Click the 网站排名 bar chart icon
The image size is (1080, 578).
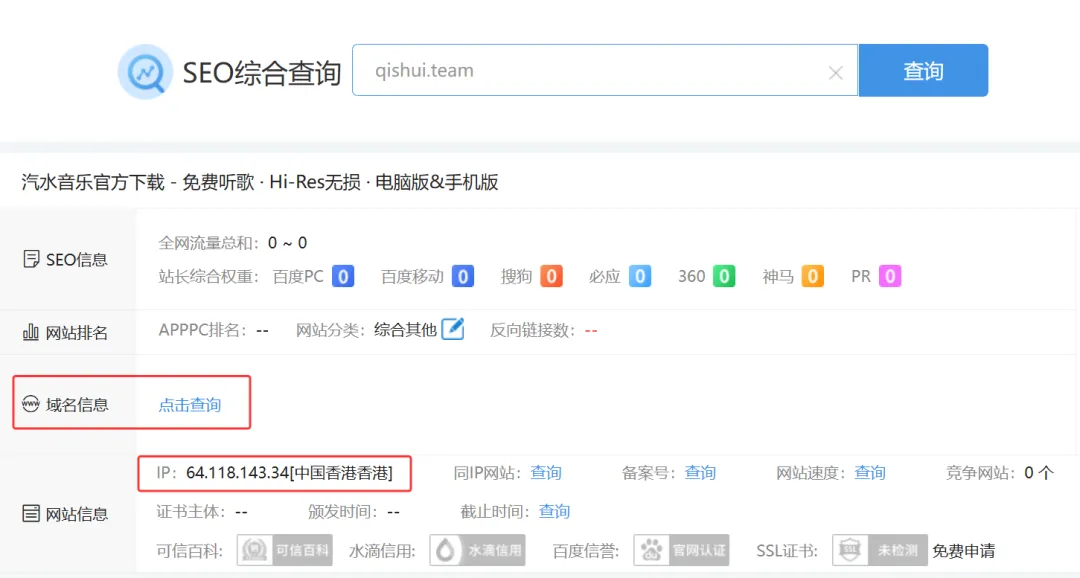click(x=30, y=333)
